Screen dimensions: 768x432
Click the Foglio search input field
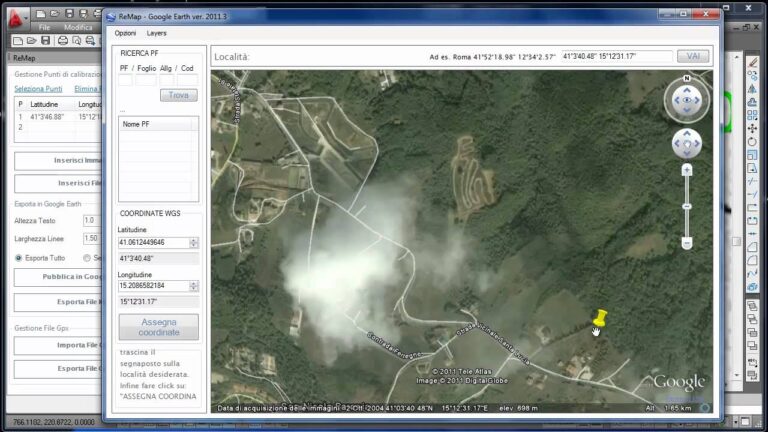tap(146, 80)
